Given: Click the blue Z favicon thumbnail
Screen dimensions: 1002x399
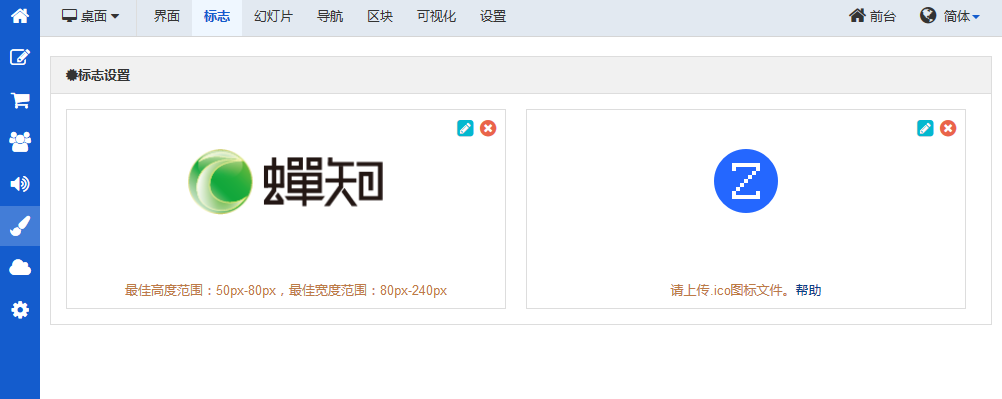Looking at the screenshot, I should point(746,181).
